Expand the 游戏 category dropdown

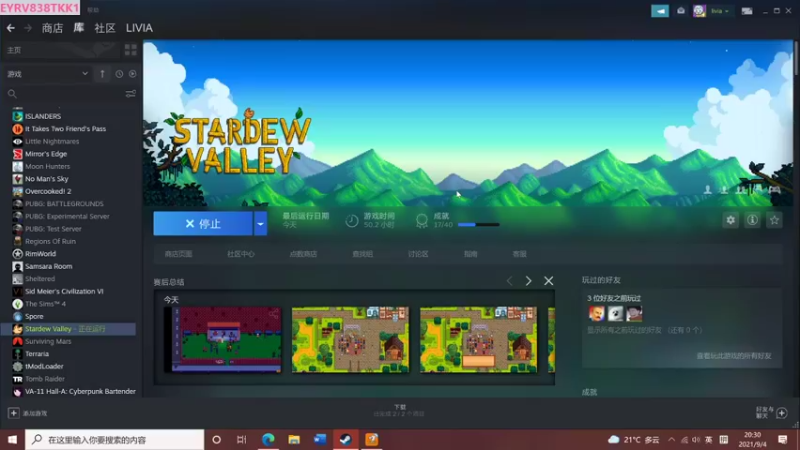[47, 74]
